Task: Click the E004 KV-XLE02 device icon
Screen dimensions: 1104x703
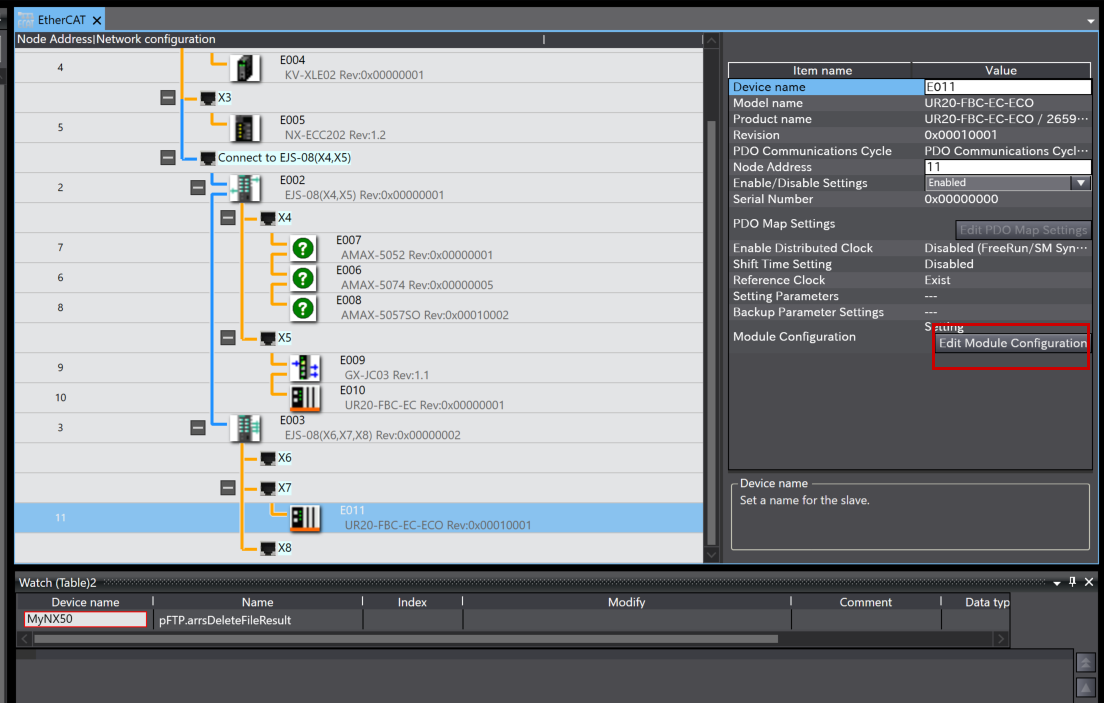Action: [244, 68]
